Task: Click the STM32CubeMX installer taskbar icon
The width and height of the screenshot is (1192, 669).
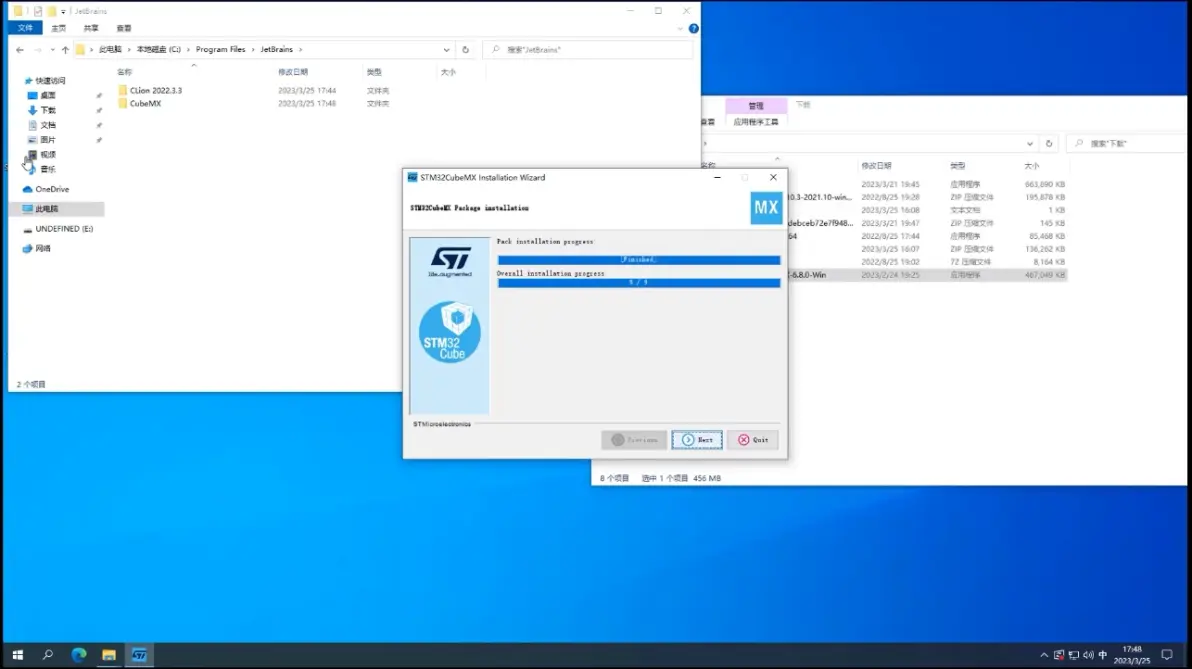Action: [139, 655]
